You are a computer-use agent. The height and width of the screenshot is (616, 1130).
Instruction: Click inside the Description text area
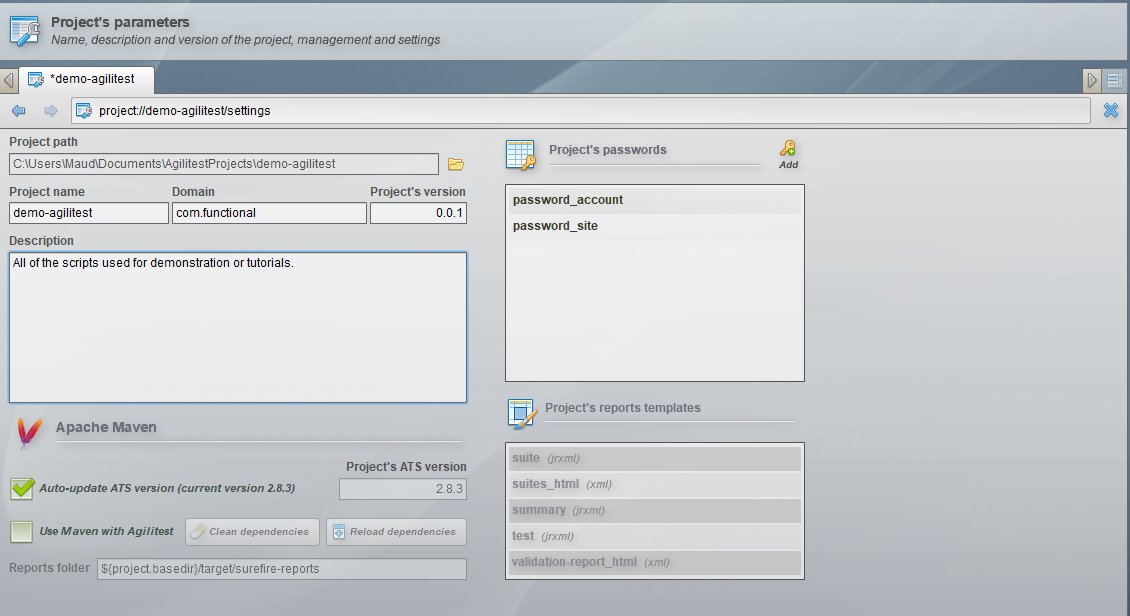[x=238, y=327]
